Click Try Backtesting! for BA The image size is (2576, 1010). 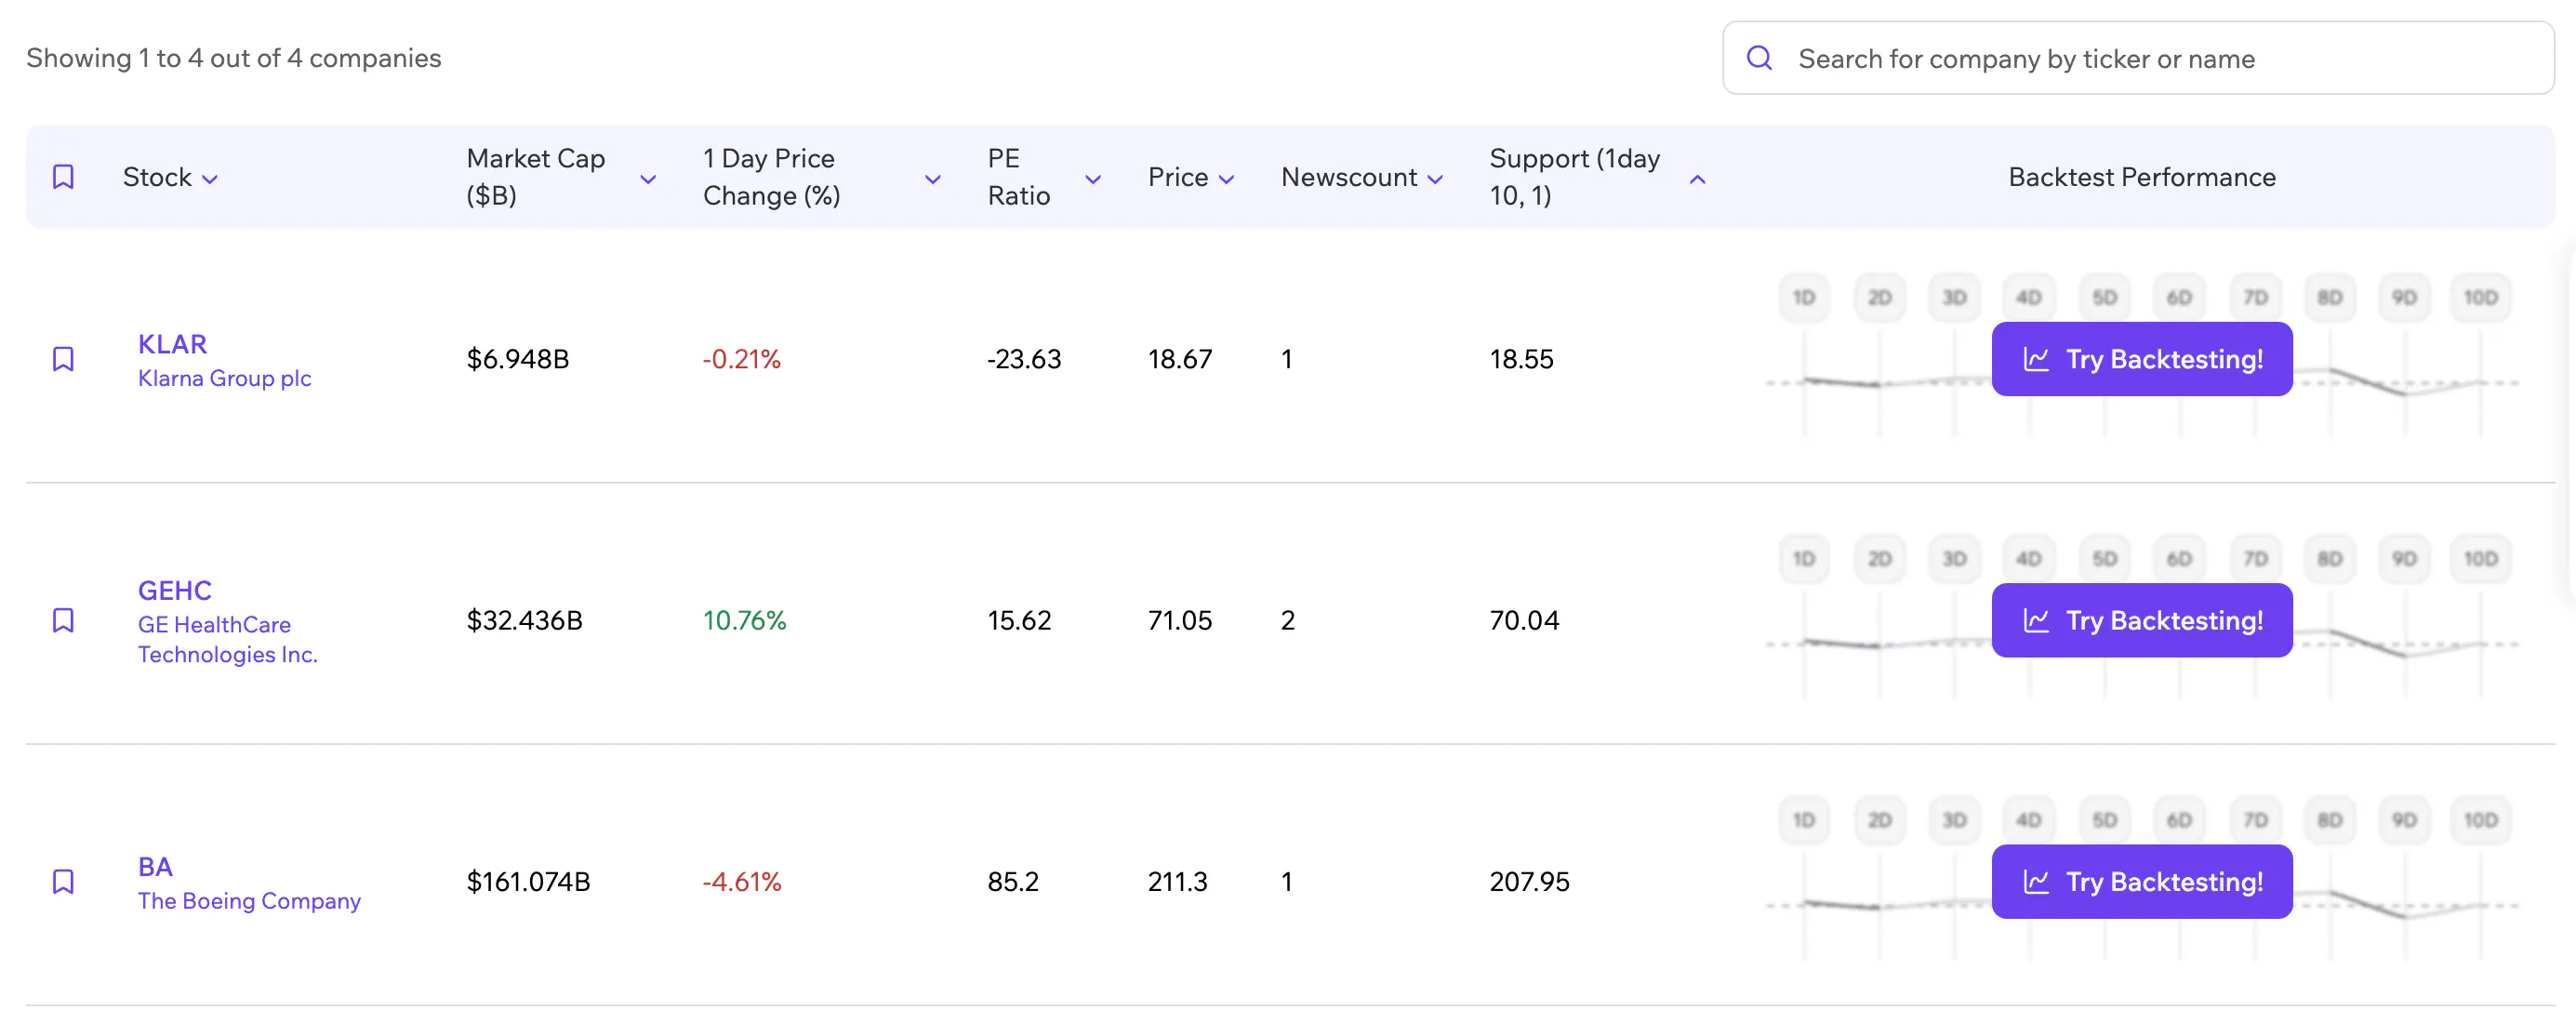point(2142,881)
